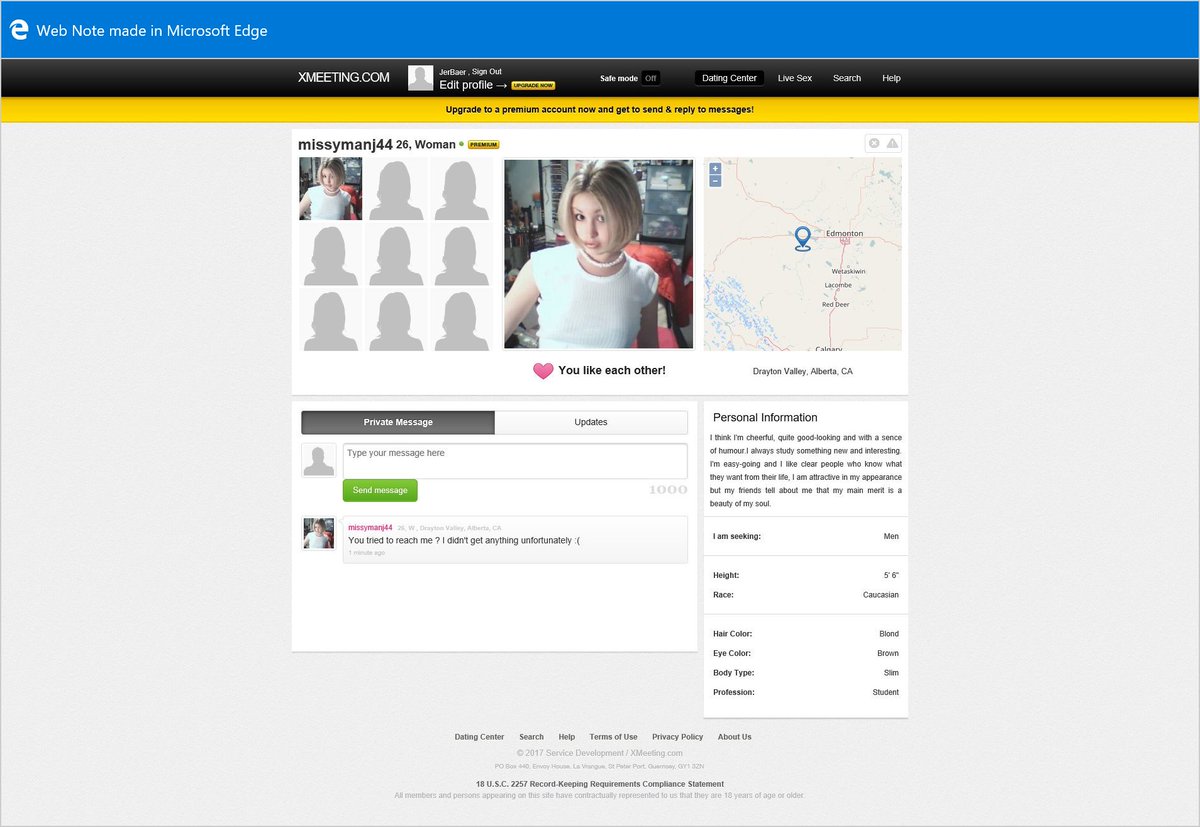Screen dimensions: 1200x827
Task: Click the pink heart like icon
Action: [x=543, y=371]
